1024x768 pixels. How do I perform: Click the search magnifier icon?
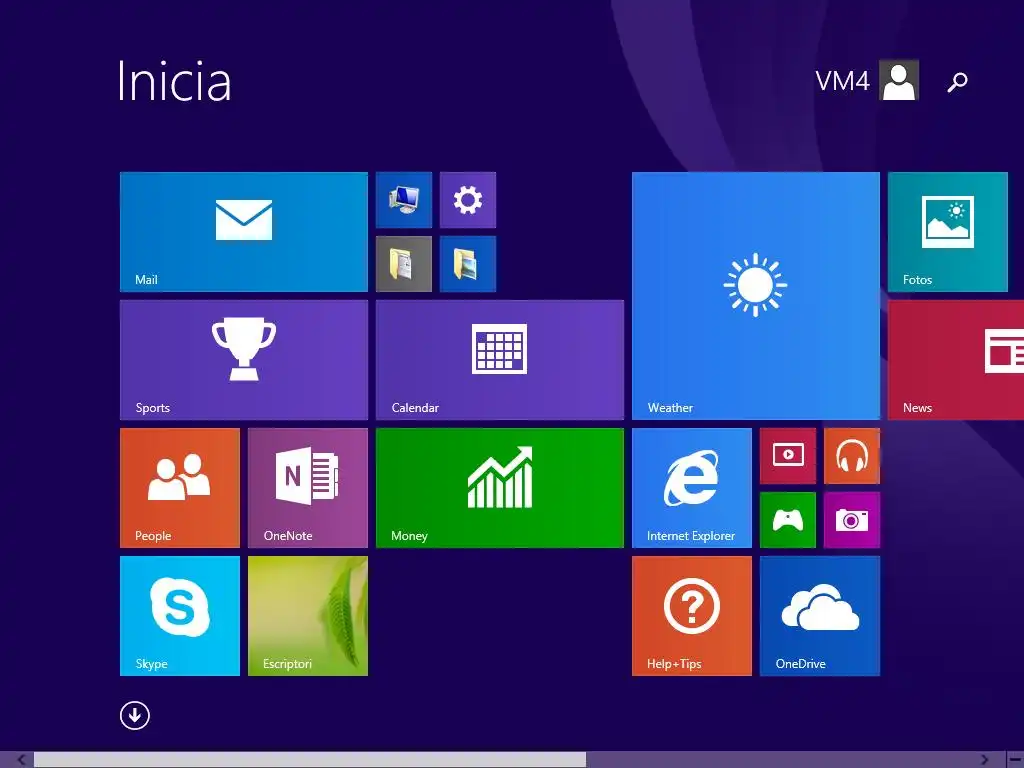pos(957,82)
